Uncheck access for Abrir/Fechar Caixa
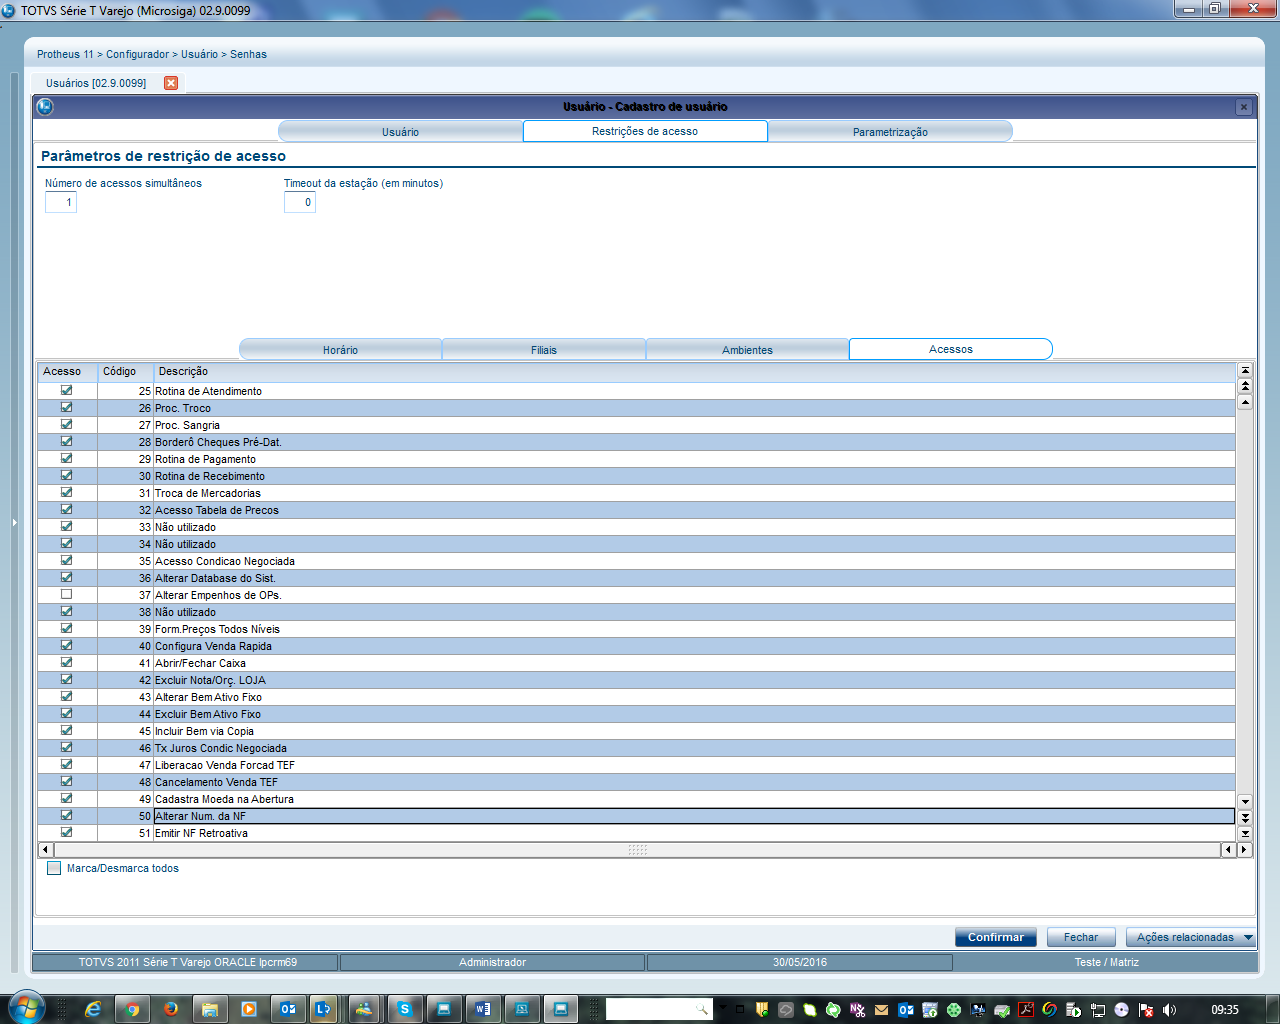The height and width of the screenshot is (1024, 1280). 67,663
